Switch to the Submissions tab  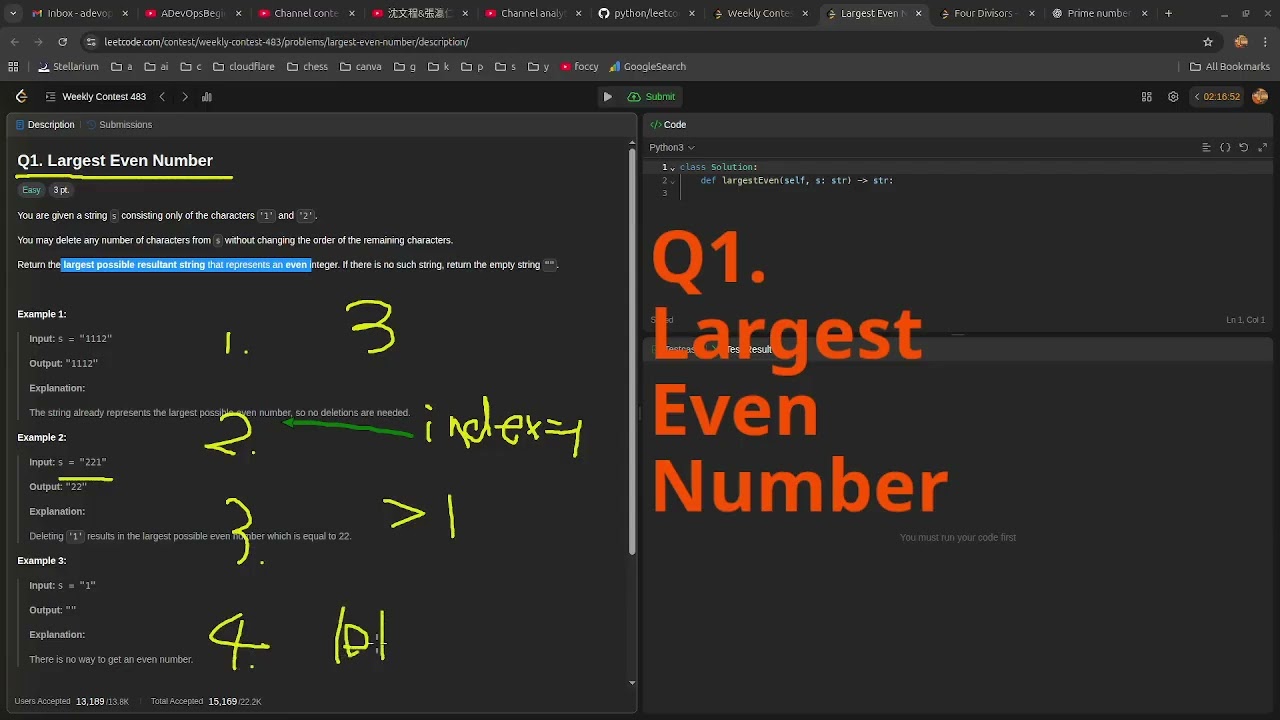119,125
